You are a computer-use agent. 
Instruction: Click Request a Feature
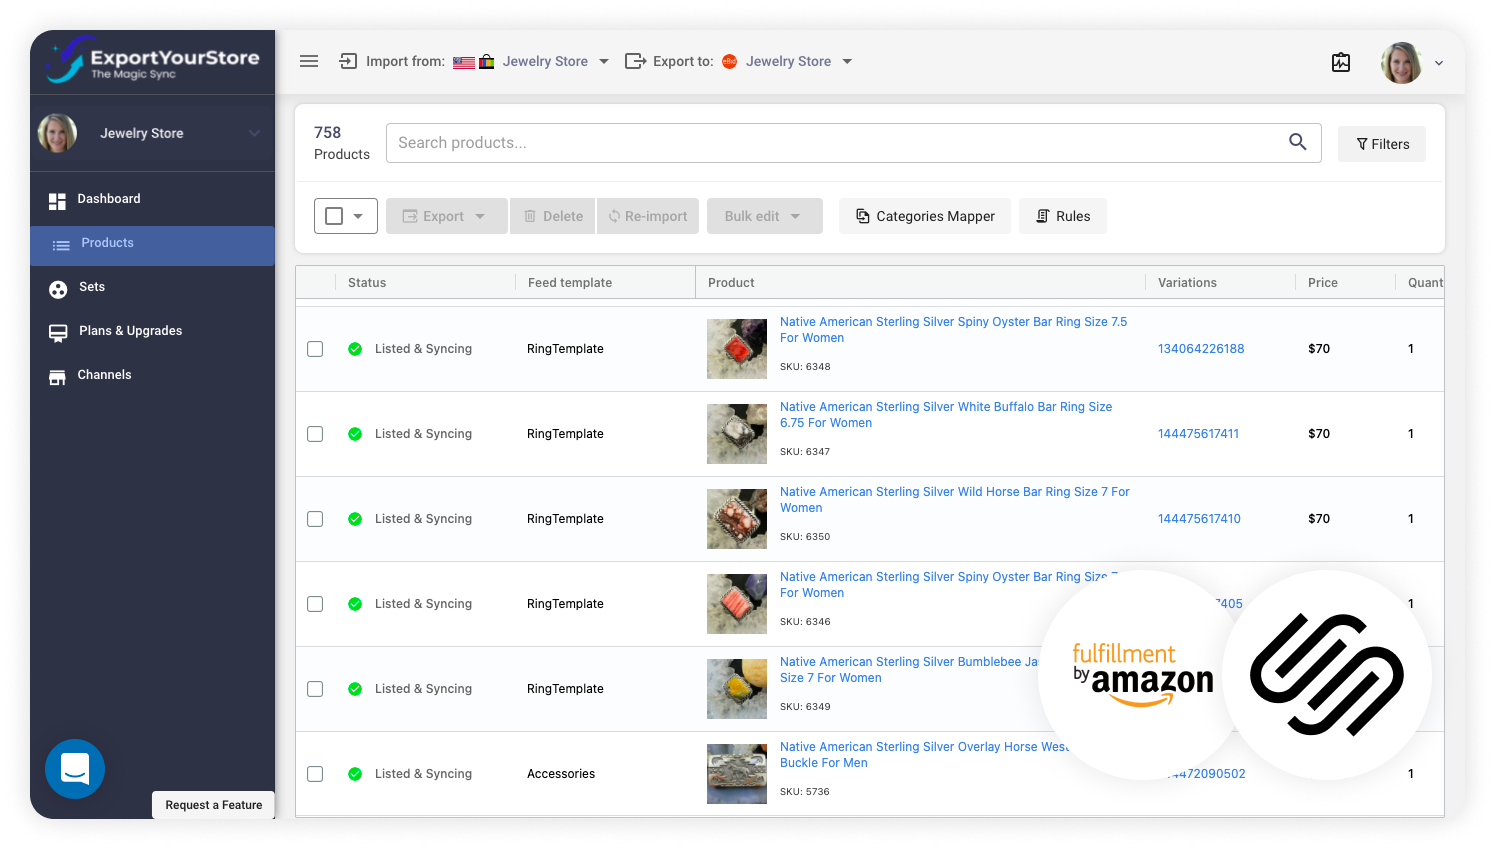click(214, 805)
